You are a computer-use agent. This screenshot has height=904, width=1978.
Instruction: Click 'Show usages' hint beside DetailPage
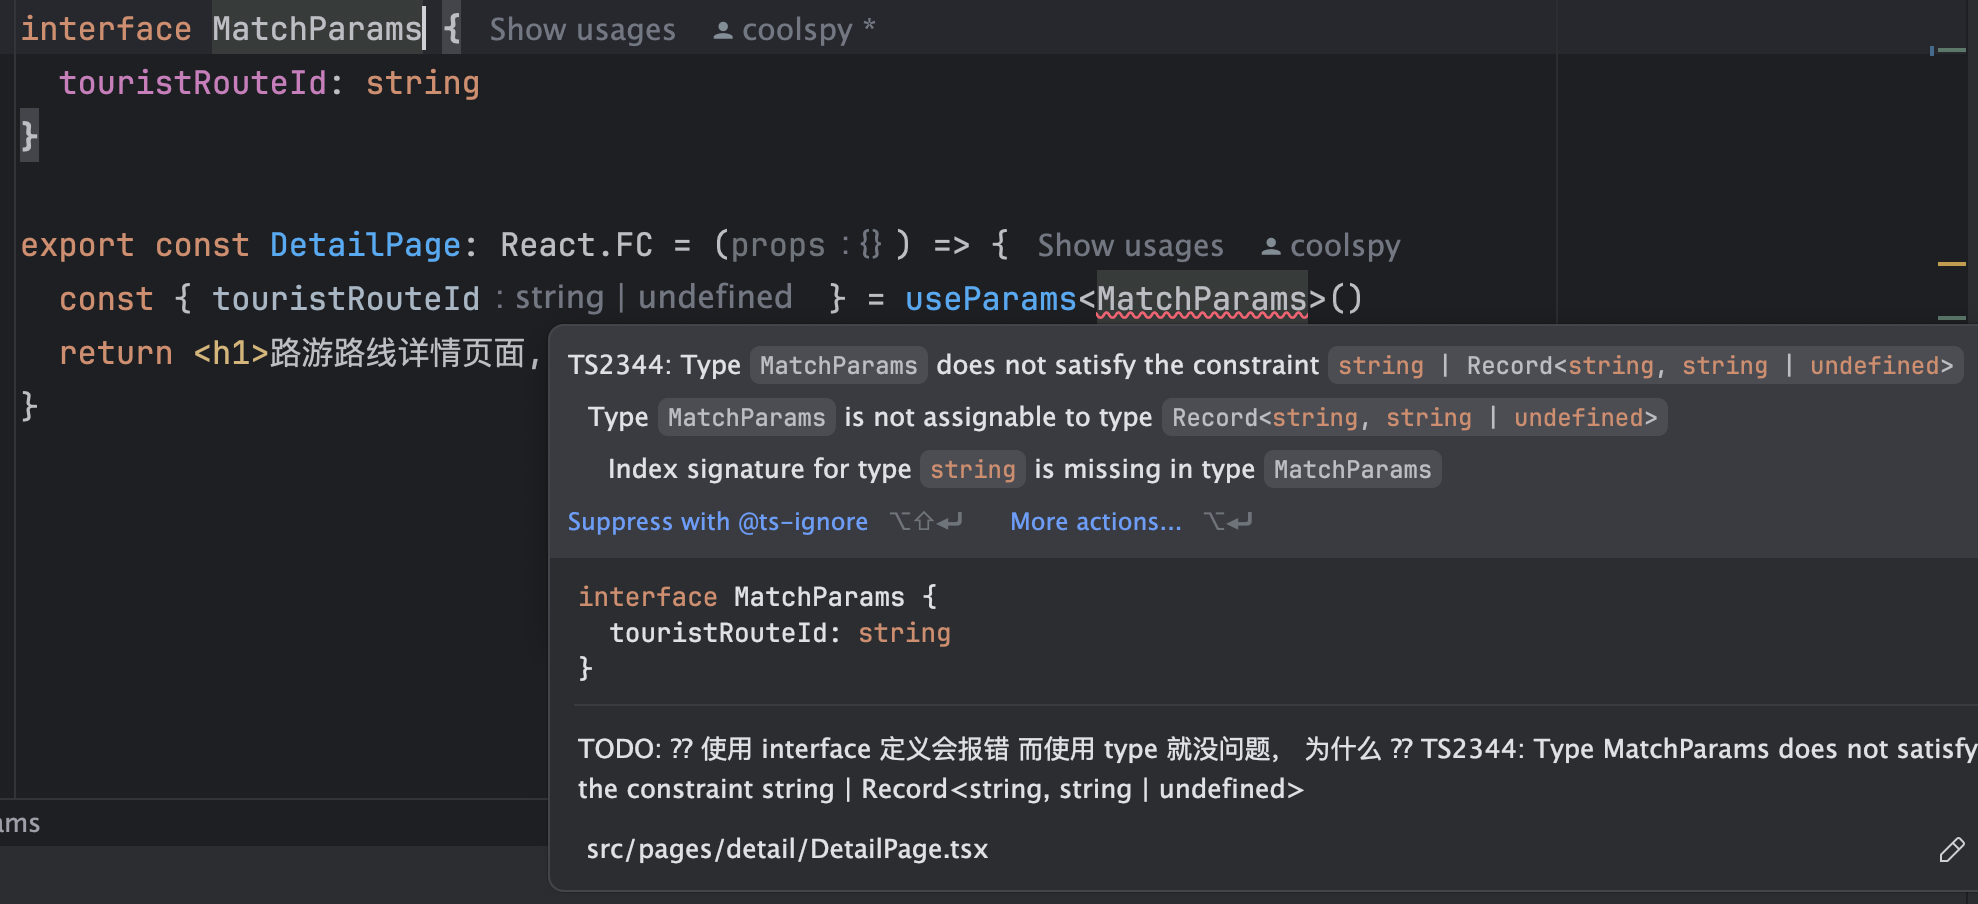click(x=1130, y=246)
